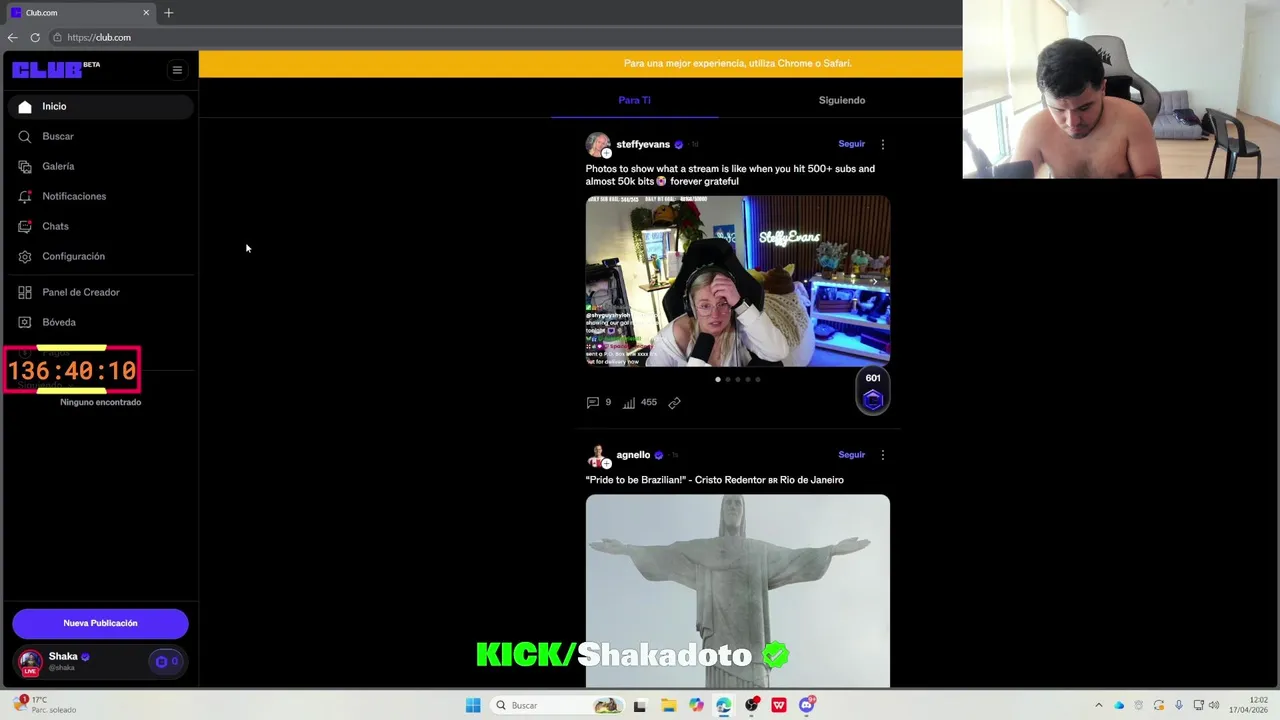The image size is (1280, 720).
Task: Click the Galería images icon
Action: [x=25, y=166]
